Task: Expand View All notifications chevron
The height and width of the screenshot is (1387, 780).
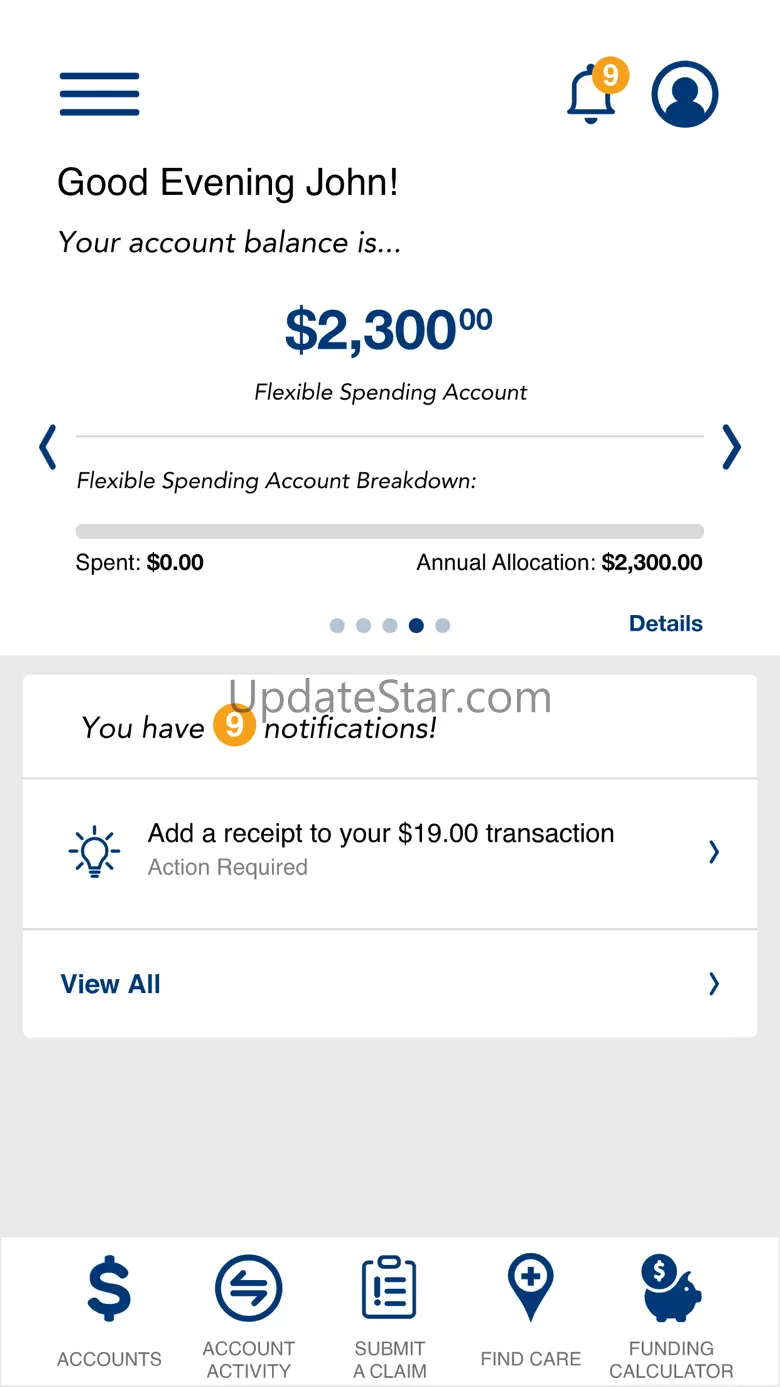Action: (x=714, y=985)
